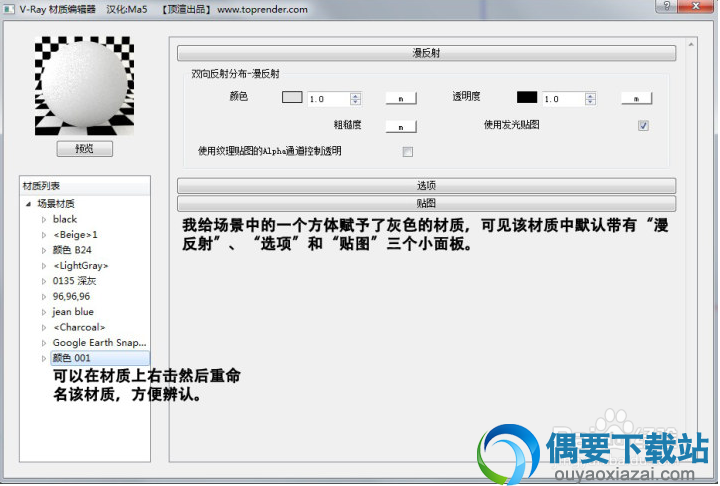Click the 粗糙度 texture map m button
Screen dimensions: 720x486
(x=401, y=127)
